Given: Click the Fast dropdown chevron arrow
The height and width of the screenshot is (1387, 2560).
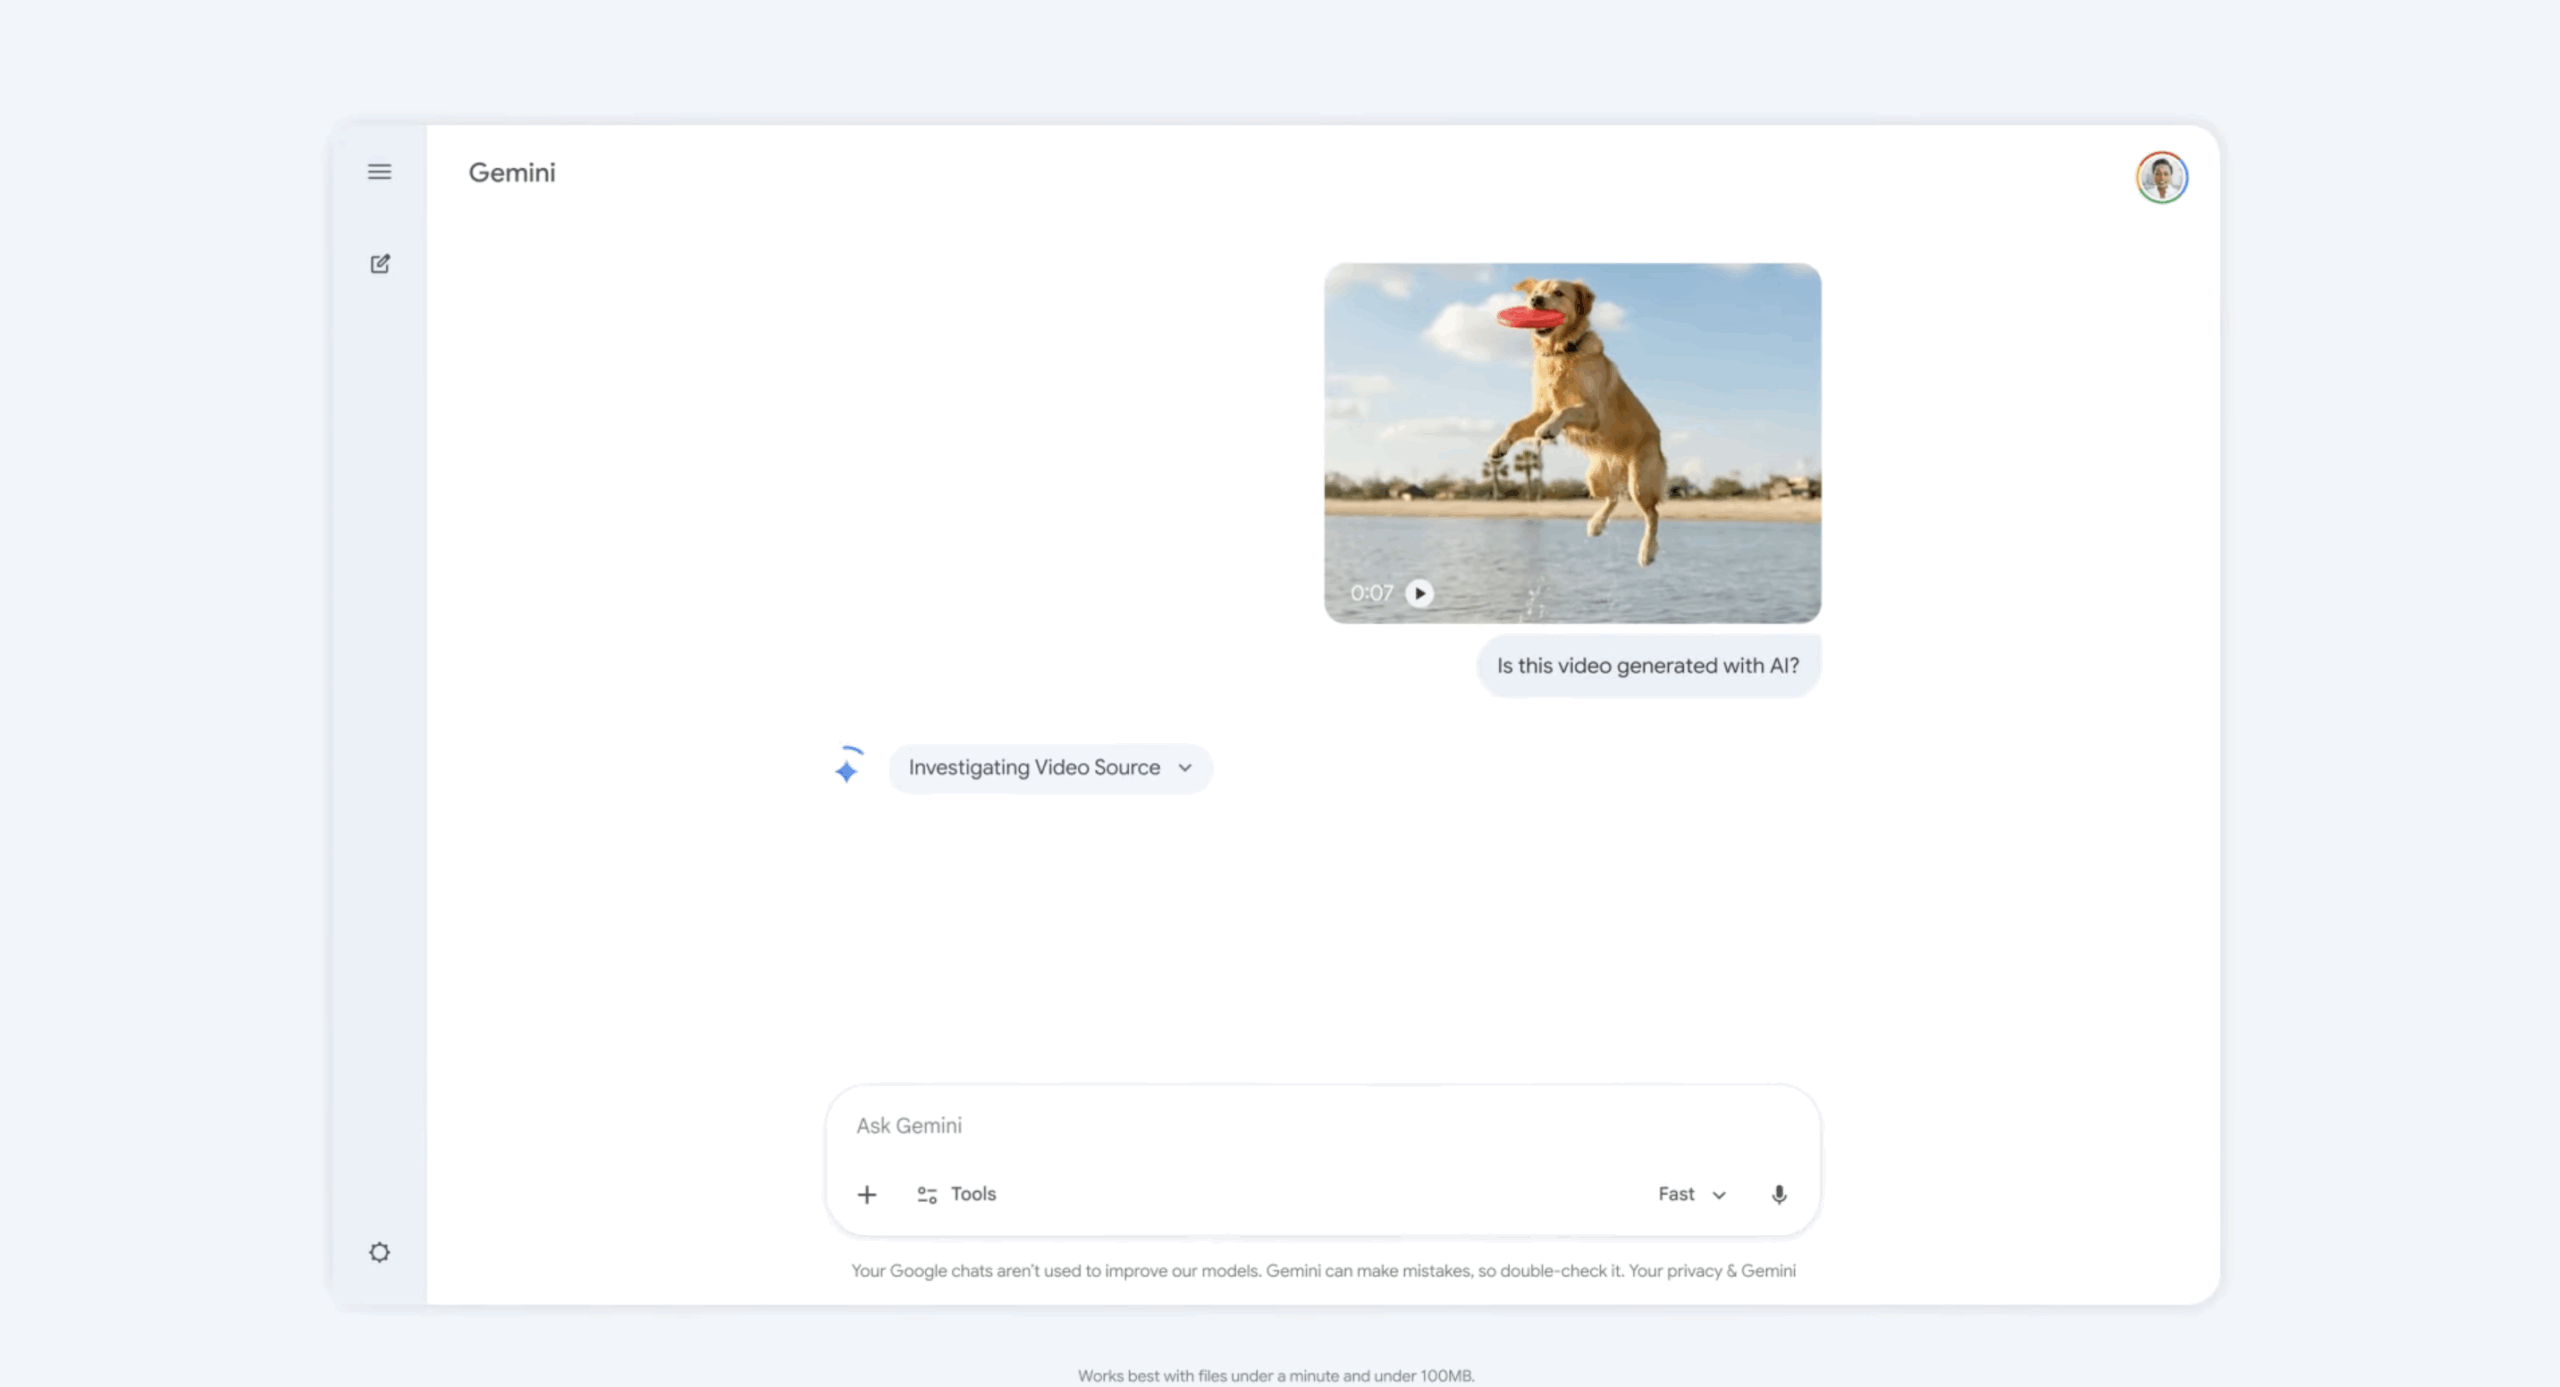Looking at the screenshot, I should point(1719,1195).
